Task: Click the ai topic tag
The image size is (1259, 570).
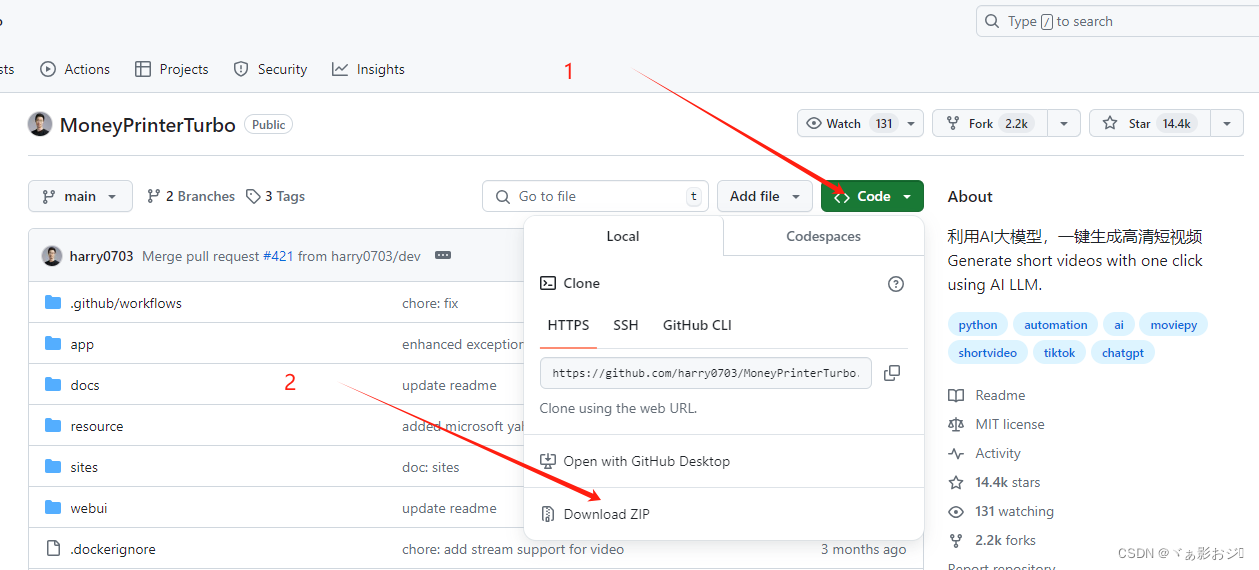Action: 1119,324
